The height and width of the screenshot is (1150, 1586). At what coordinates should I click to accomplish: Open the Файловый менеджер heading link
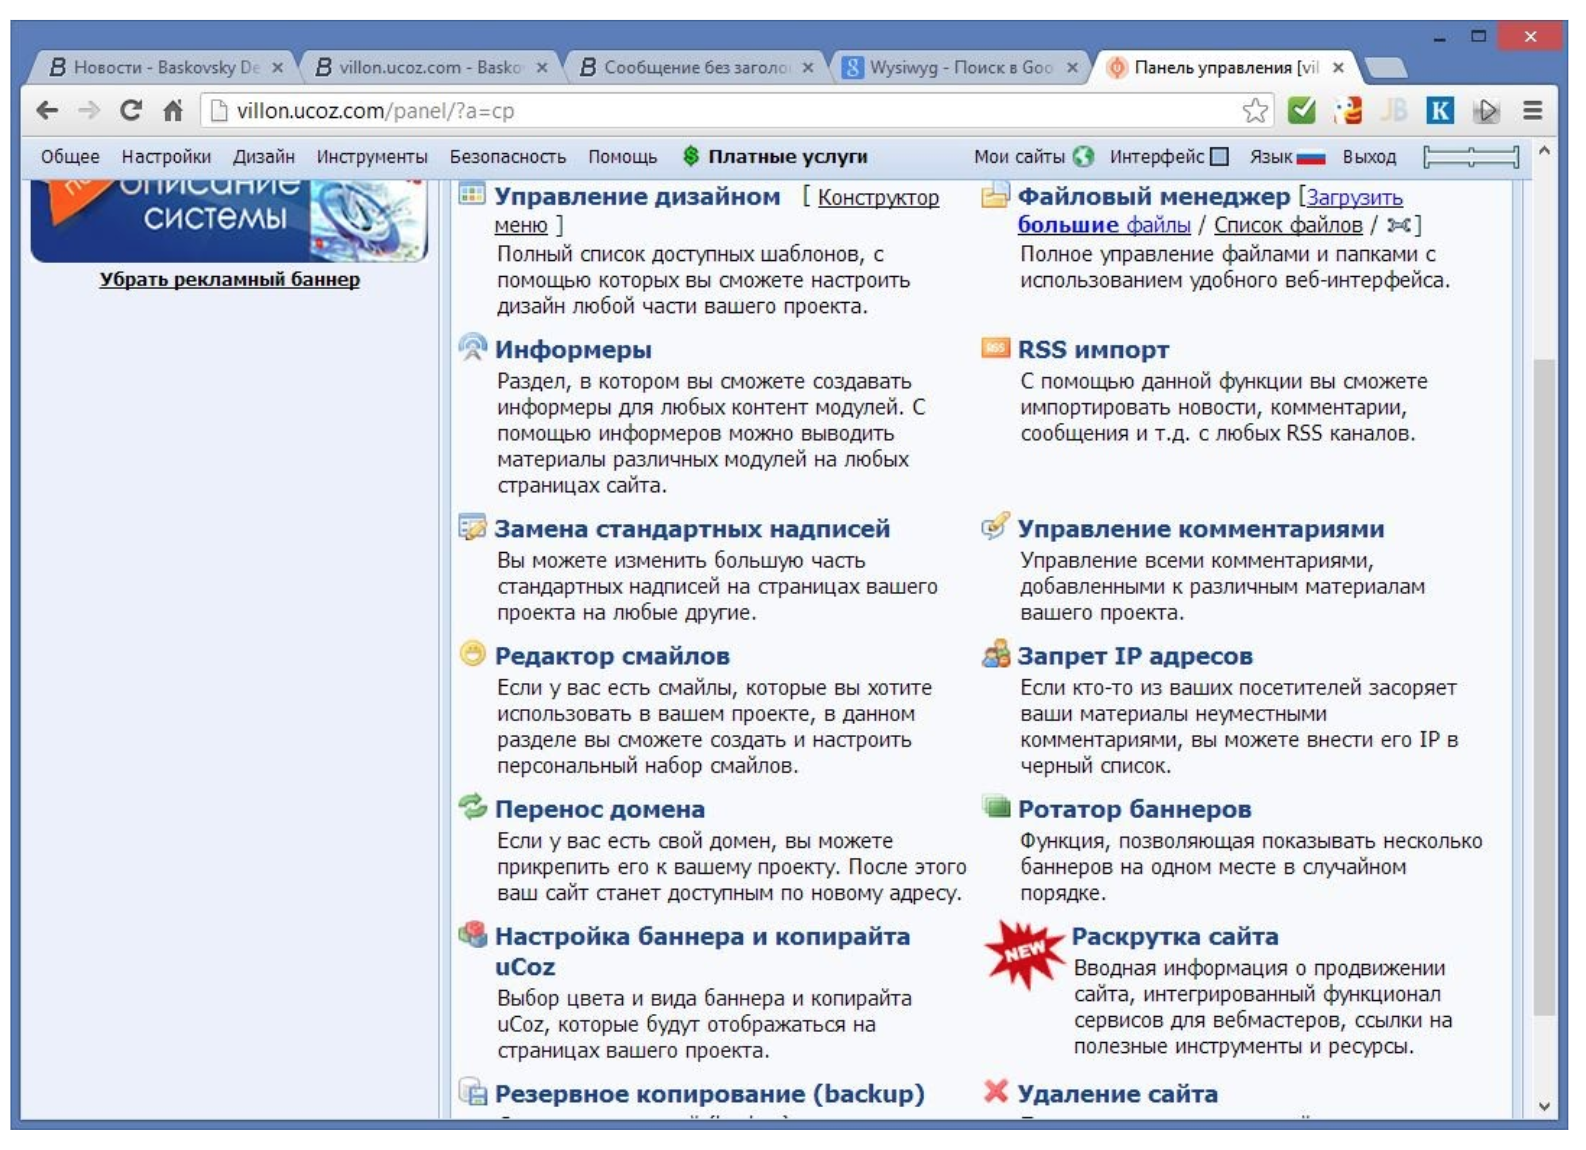[1154, 196]
